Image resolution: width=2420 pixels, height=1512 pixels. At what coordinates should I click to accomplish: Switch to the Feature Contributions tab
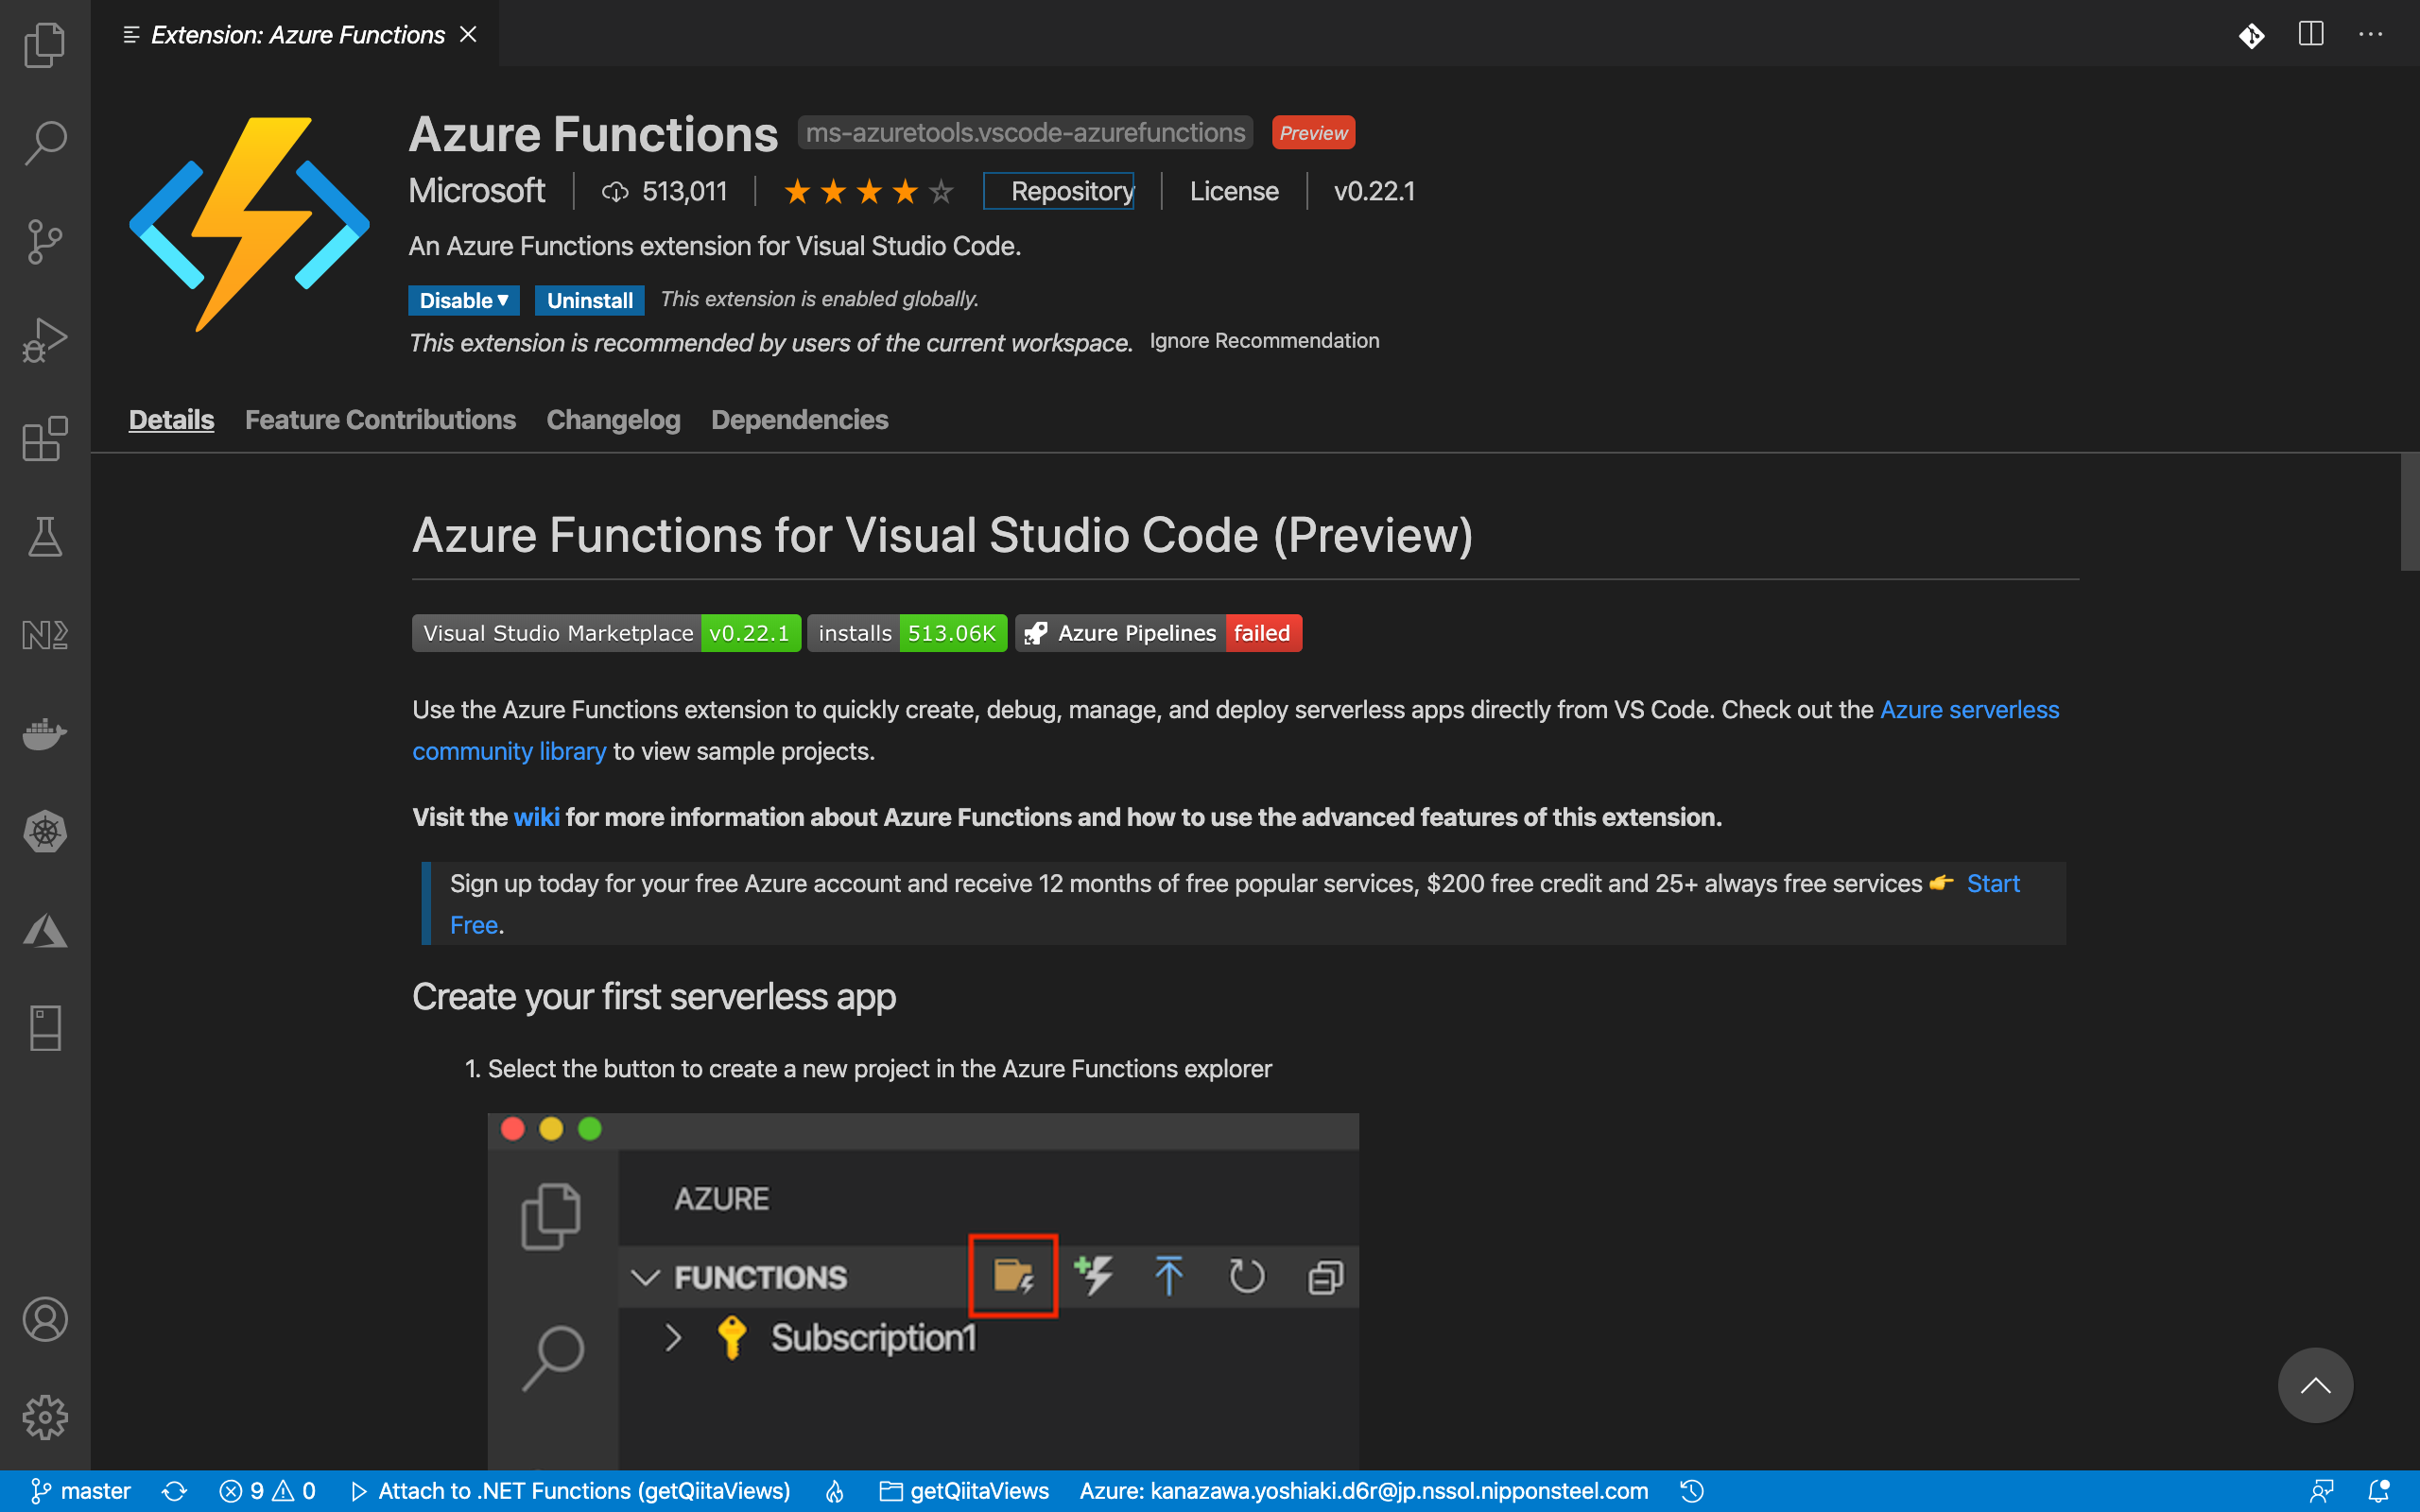(380, 420)
